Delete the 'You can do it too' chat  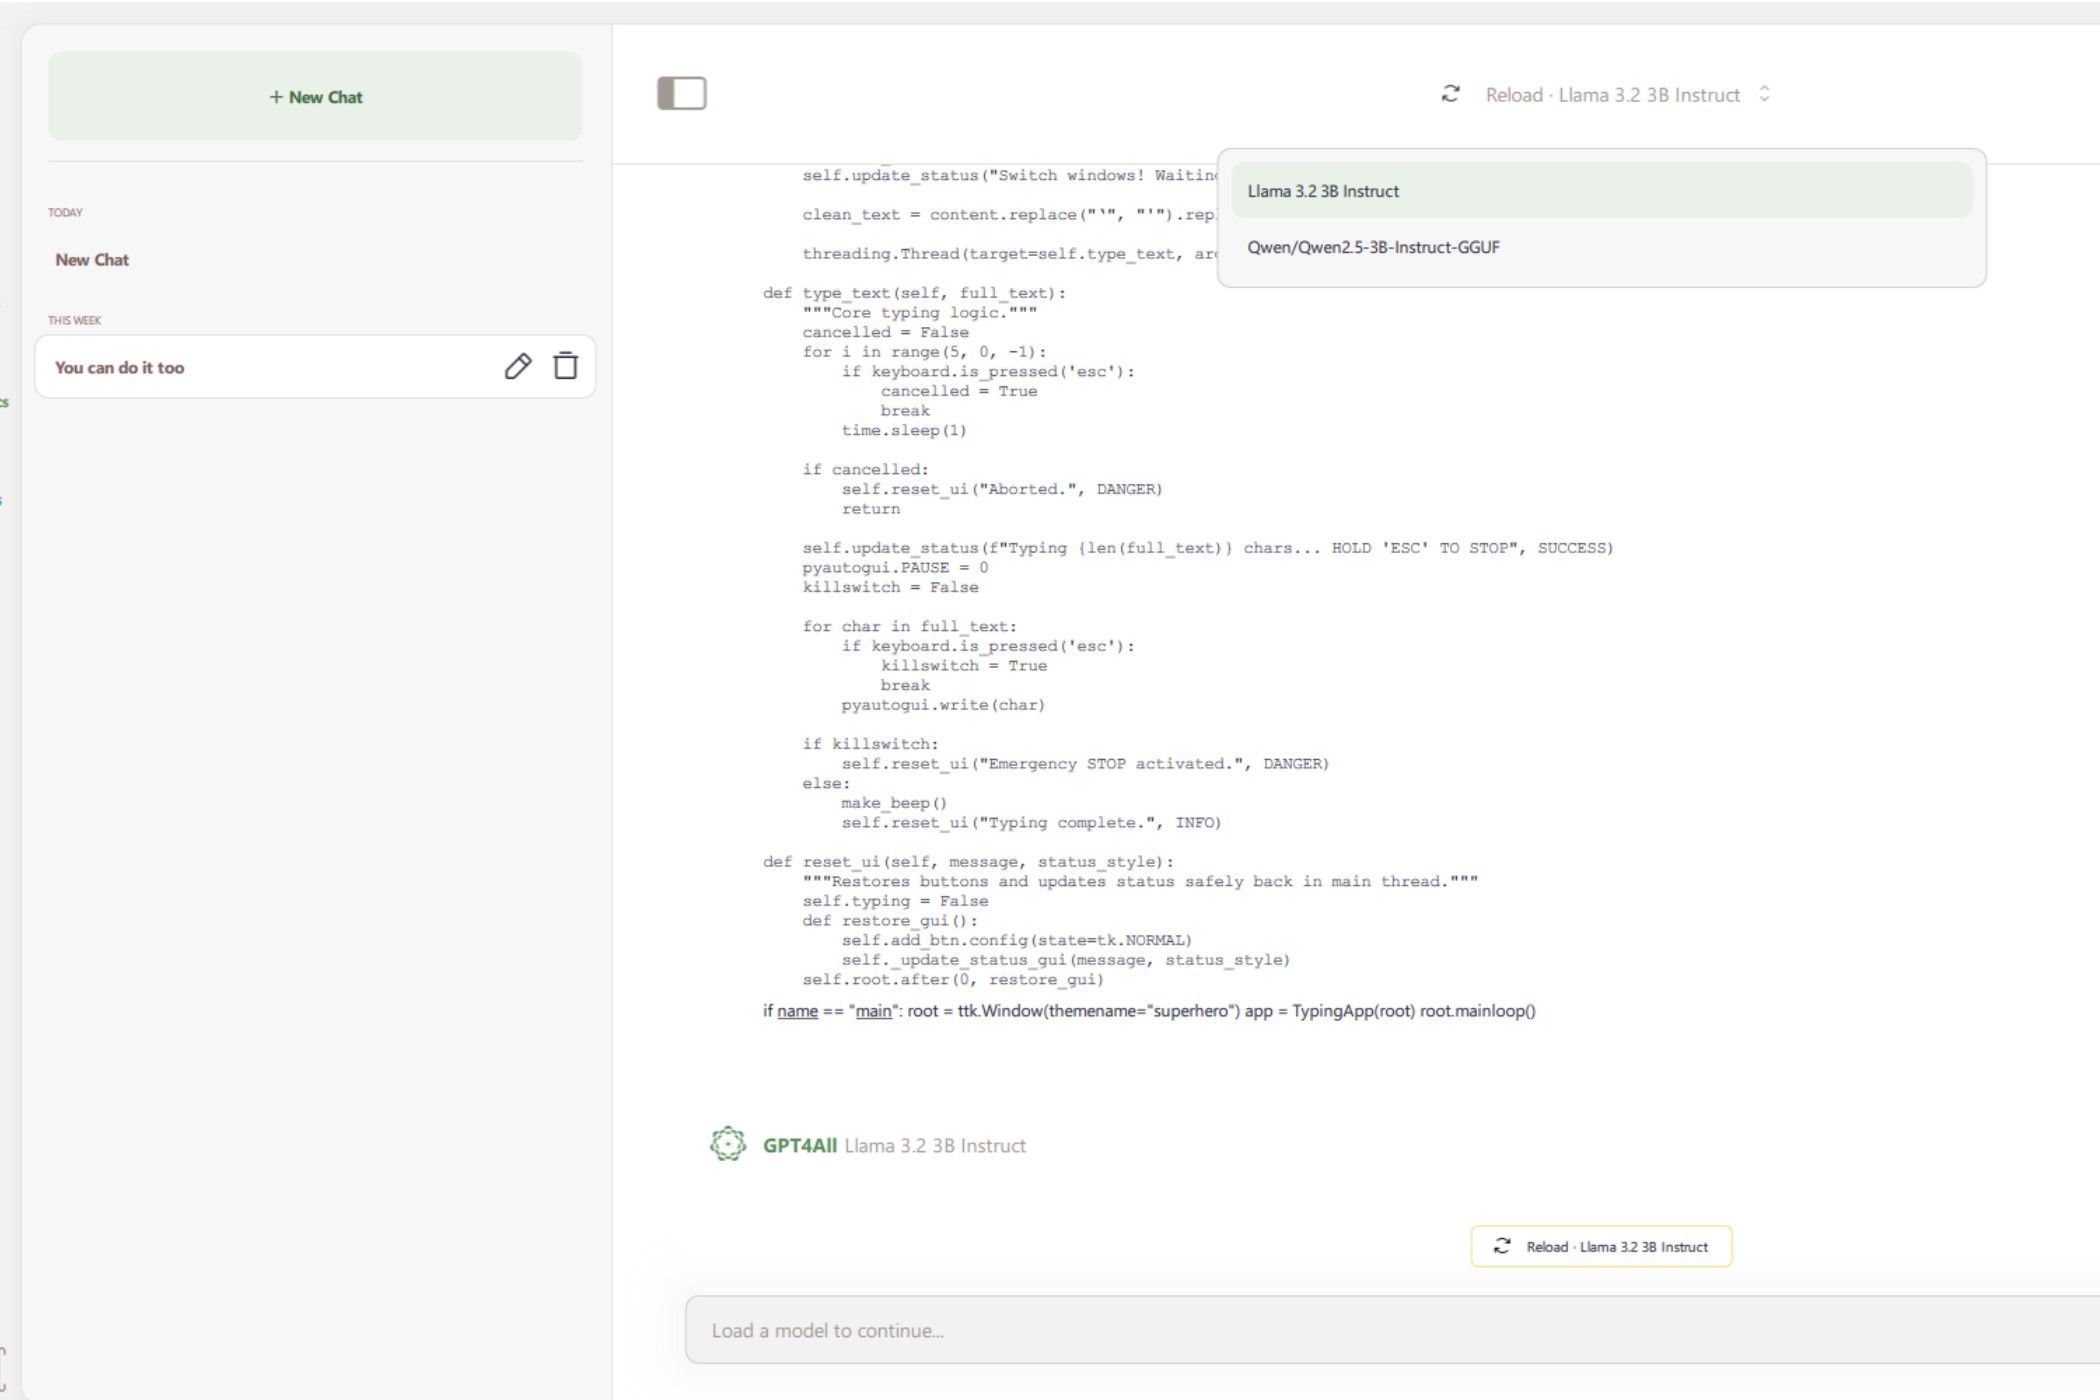[566, 366]
